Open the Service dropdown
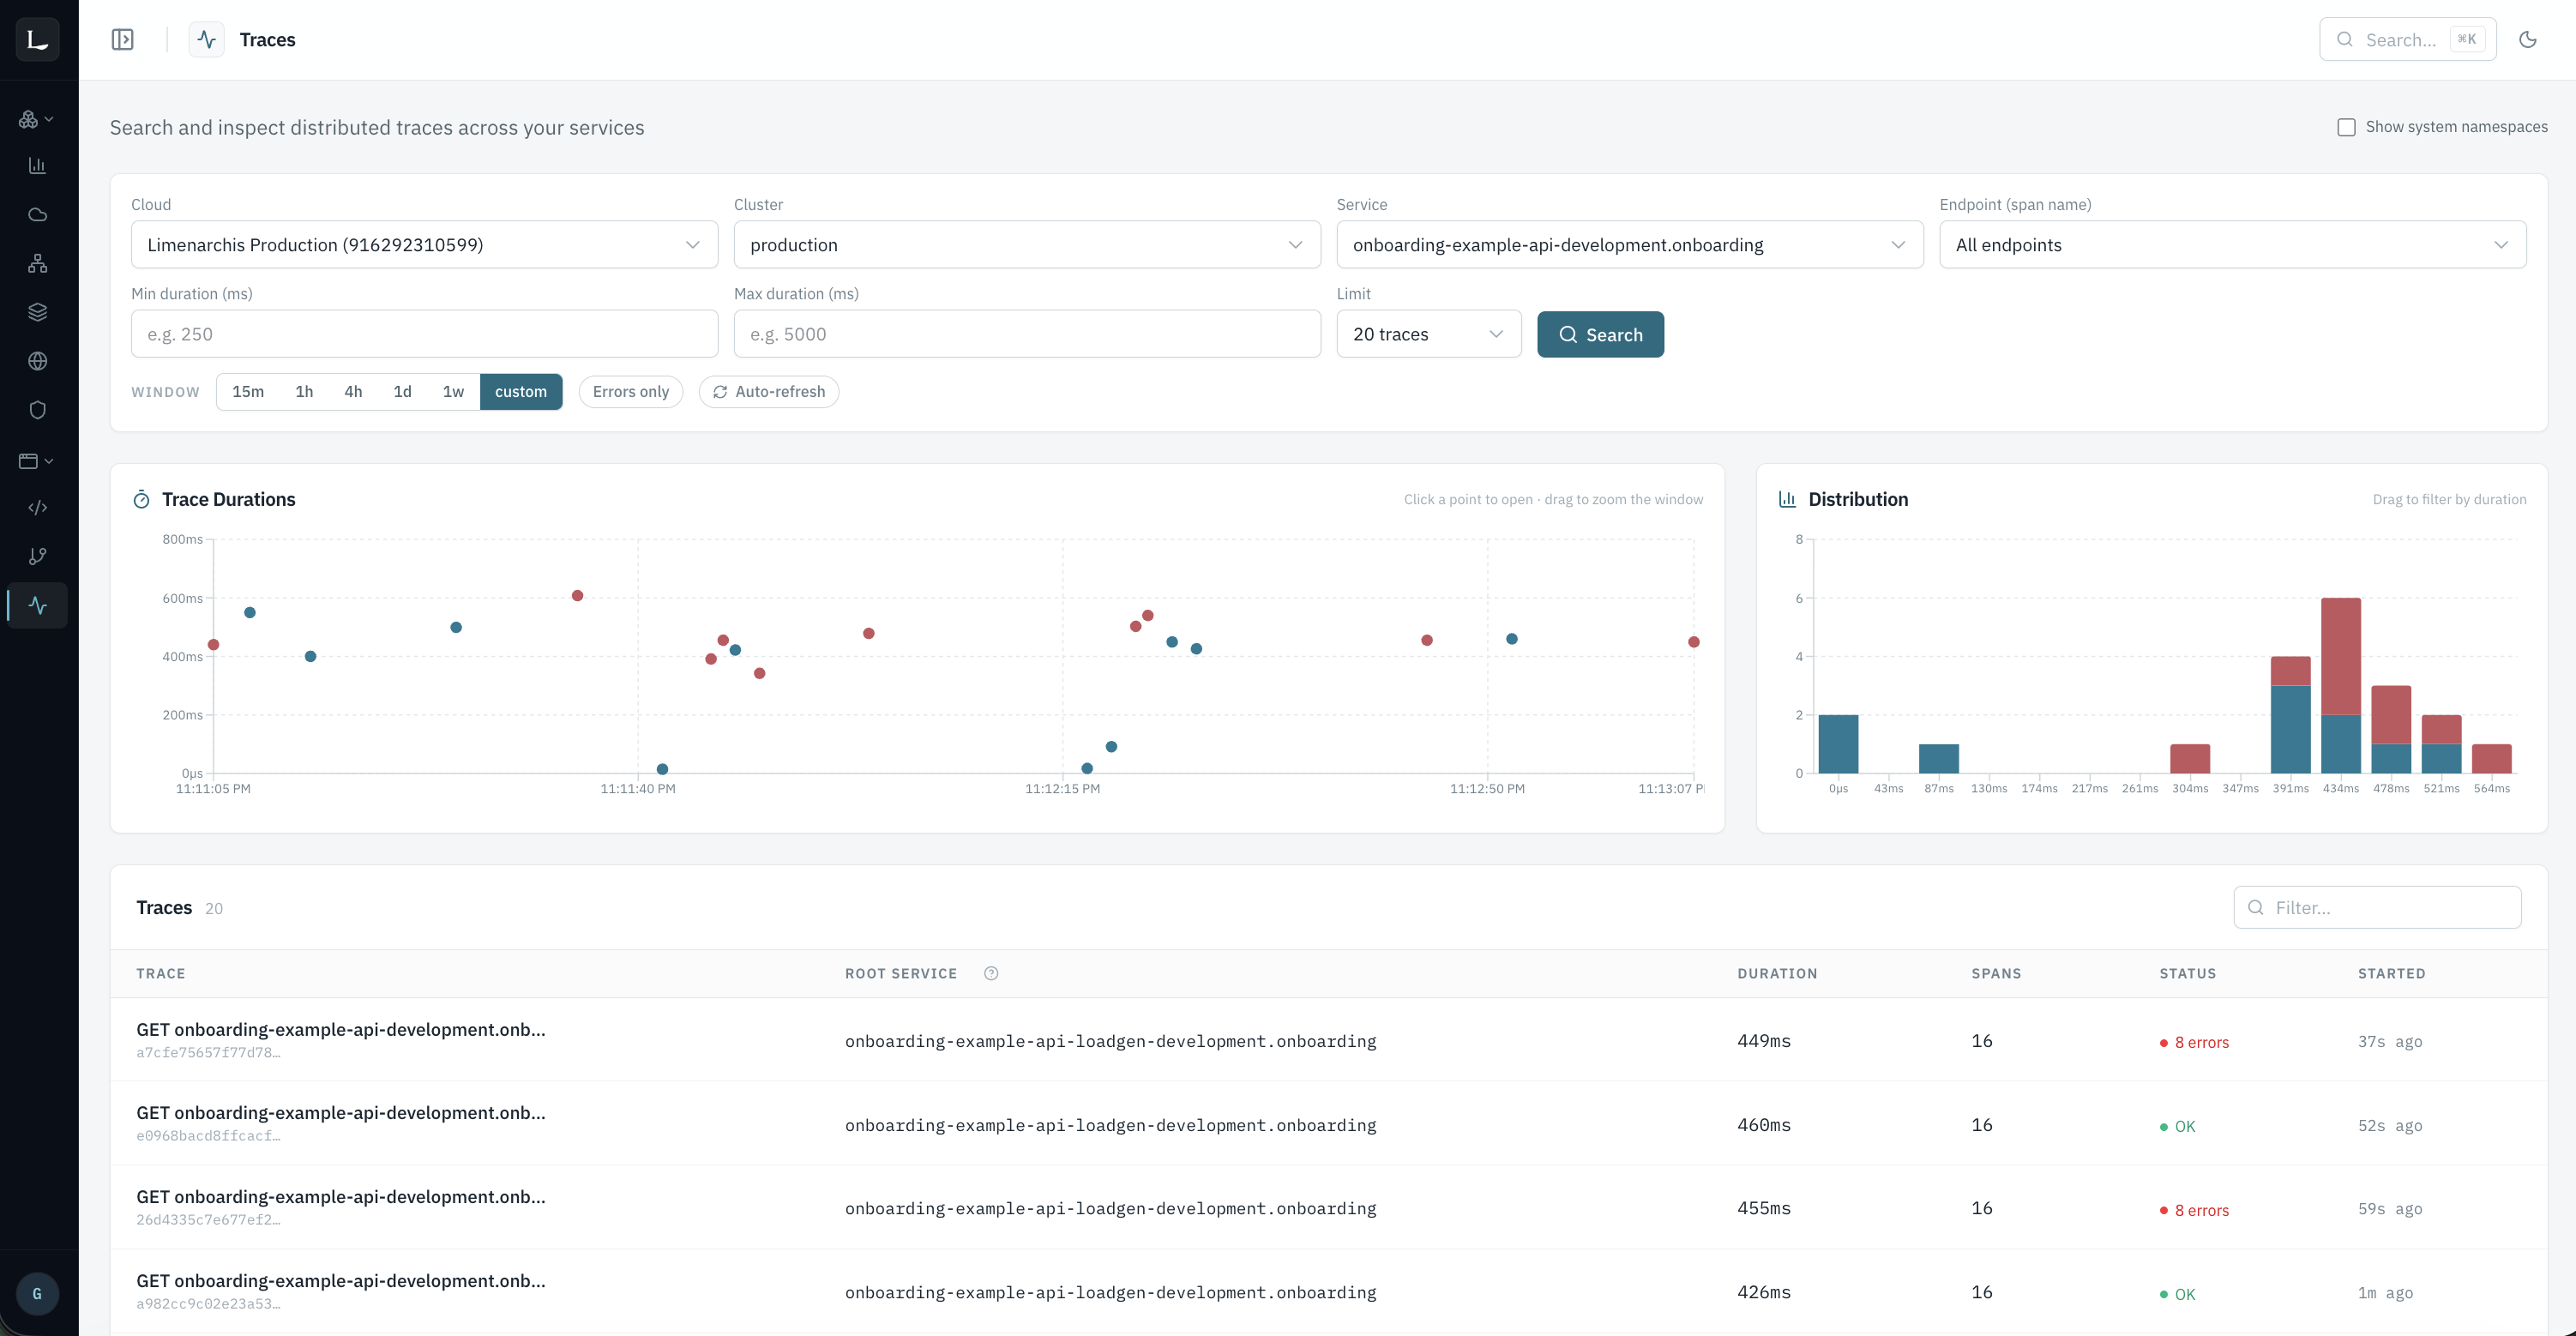The height and width of the screenshot is (1336, 2576). point(1629,245)
